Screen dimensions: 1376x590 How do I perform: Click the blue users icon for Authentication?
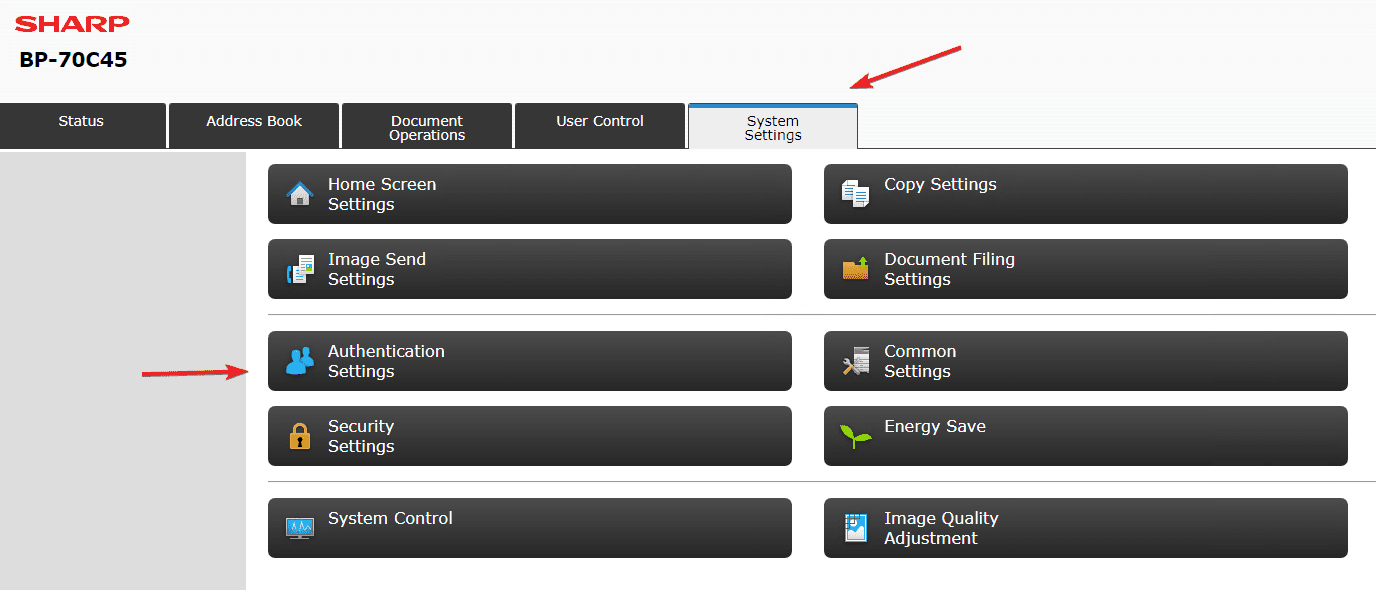[300, 361]
